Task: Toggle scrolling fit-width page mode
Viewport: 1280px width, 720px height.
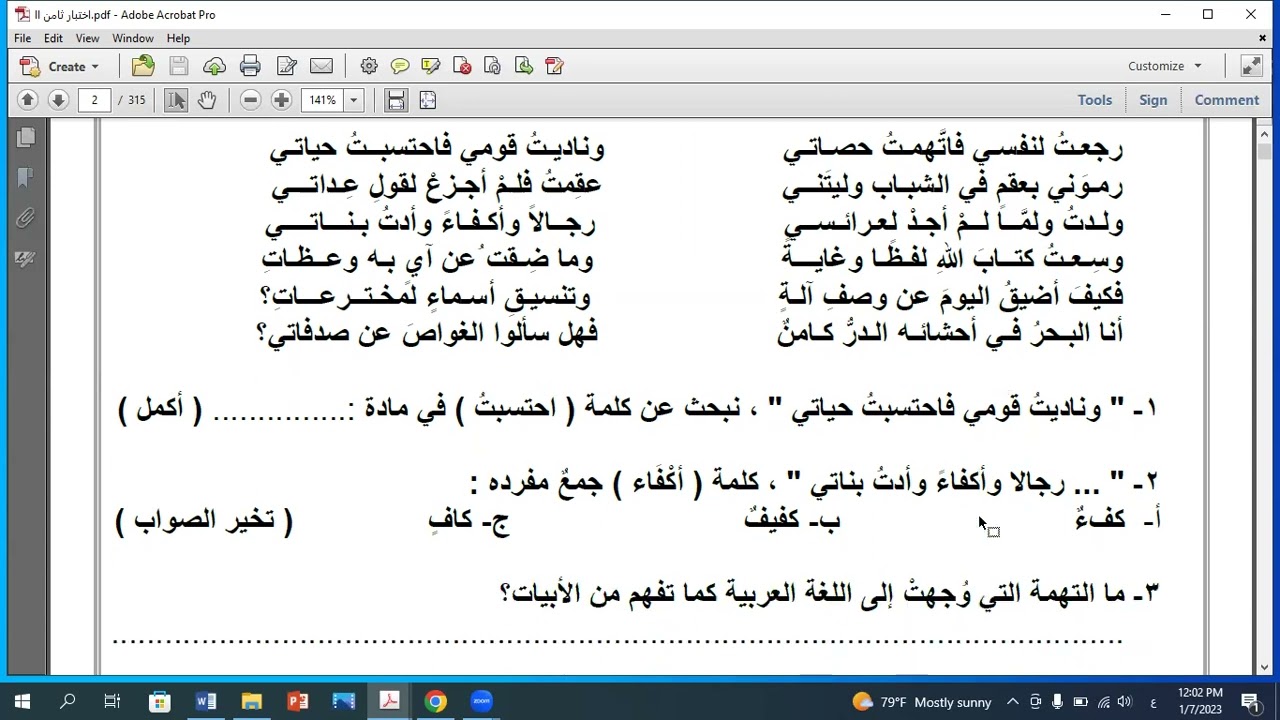Action: tap(396, 100)
